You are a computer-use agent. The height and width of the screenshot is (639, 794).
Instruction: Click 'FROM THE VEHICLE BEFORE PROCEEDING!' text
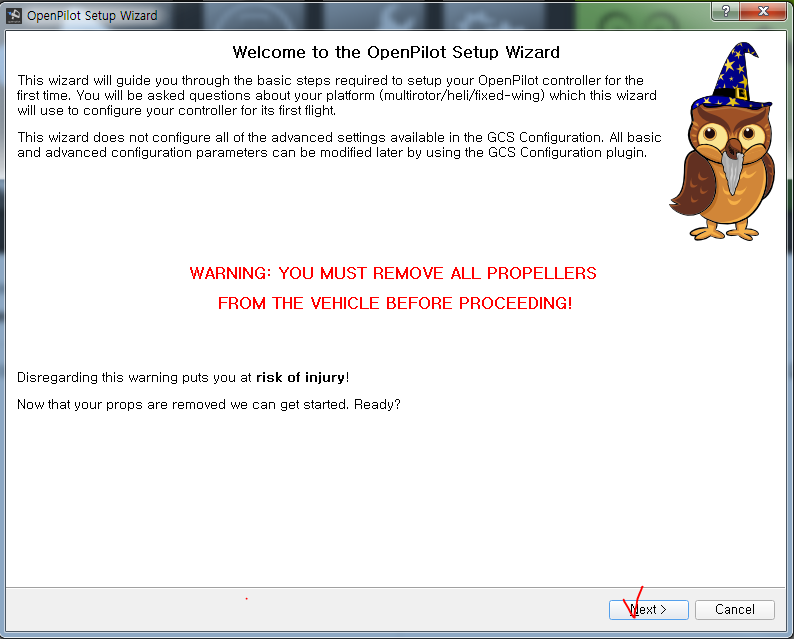click(x=395, y=303)
